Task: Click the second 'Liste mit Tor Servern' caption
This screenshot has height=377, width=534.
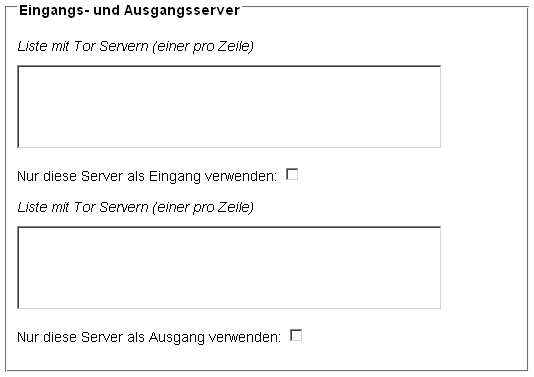Action: [x=136, y=207]
